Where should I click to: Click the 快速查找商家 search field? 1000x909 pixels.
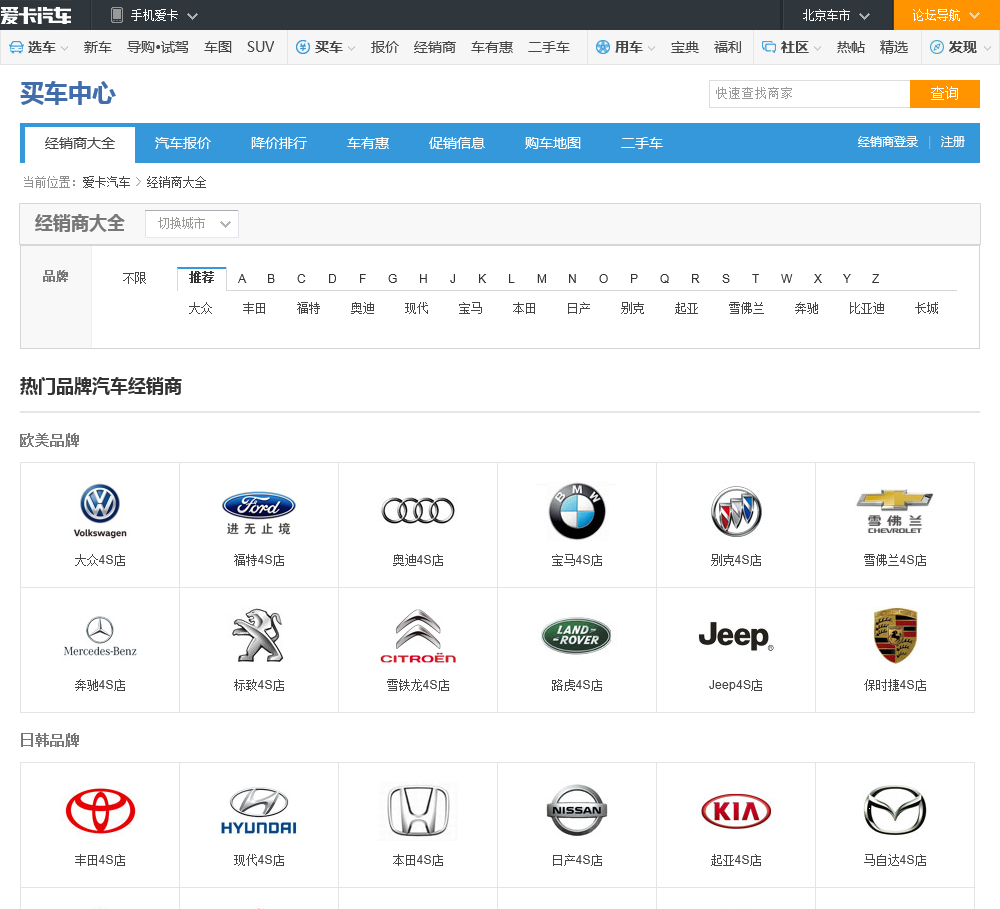tap(809, 94)
